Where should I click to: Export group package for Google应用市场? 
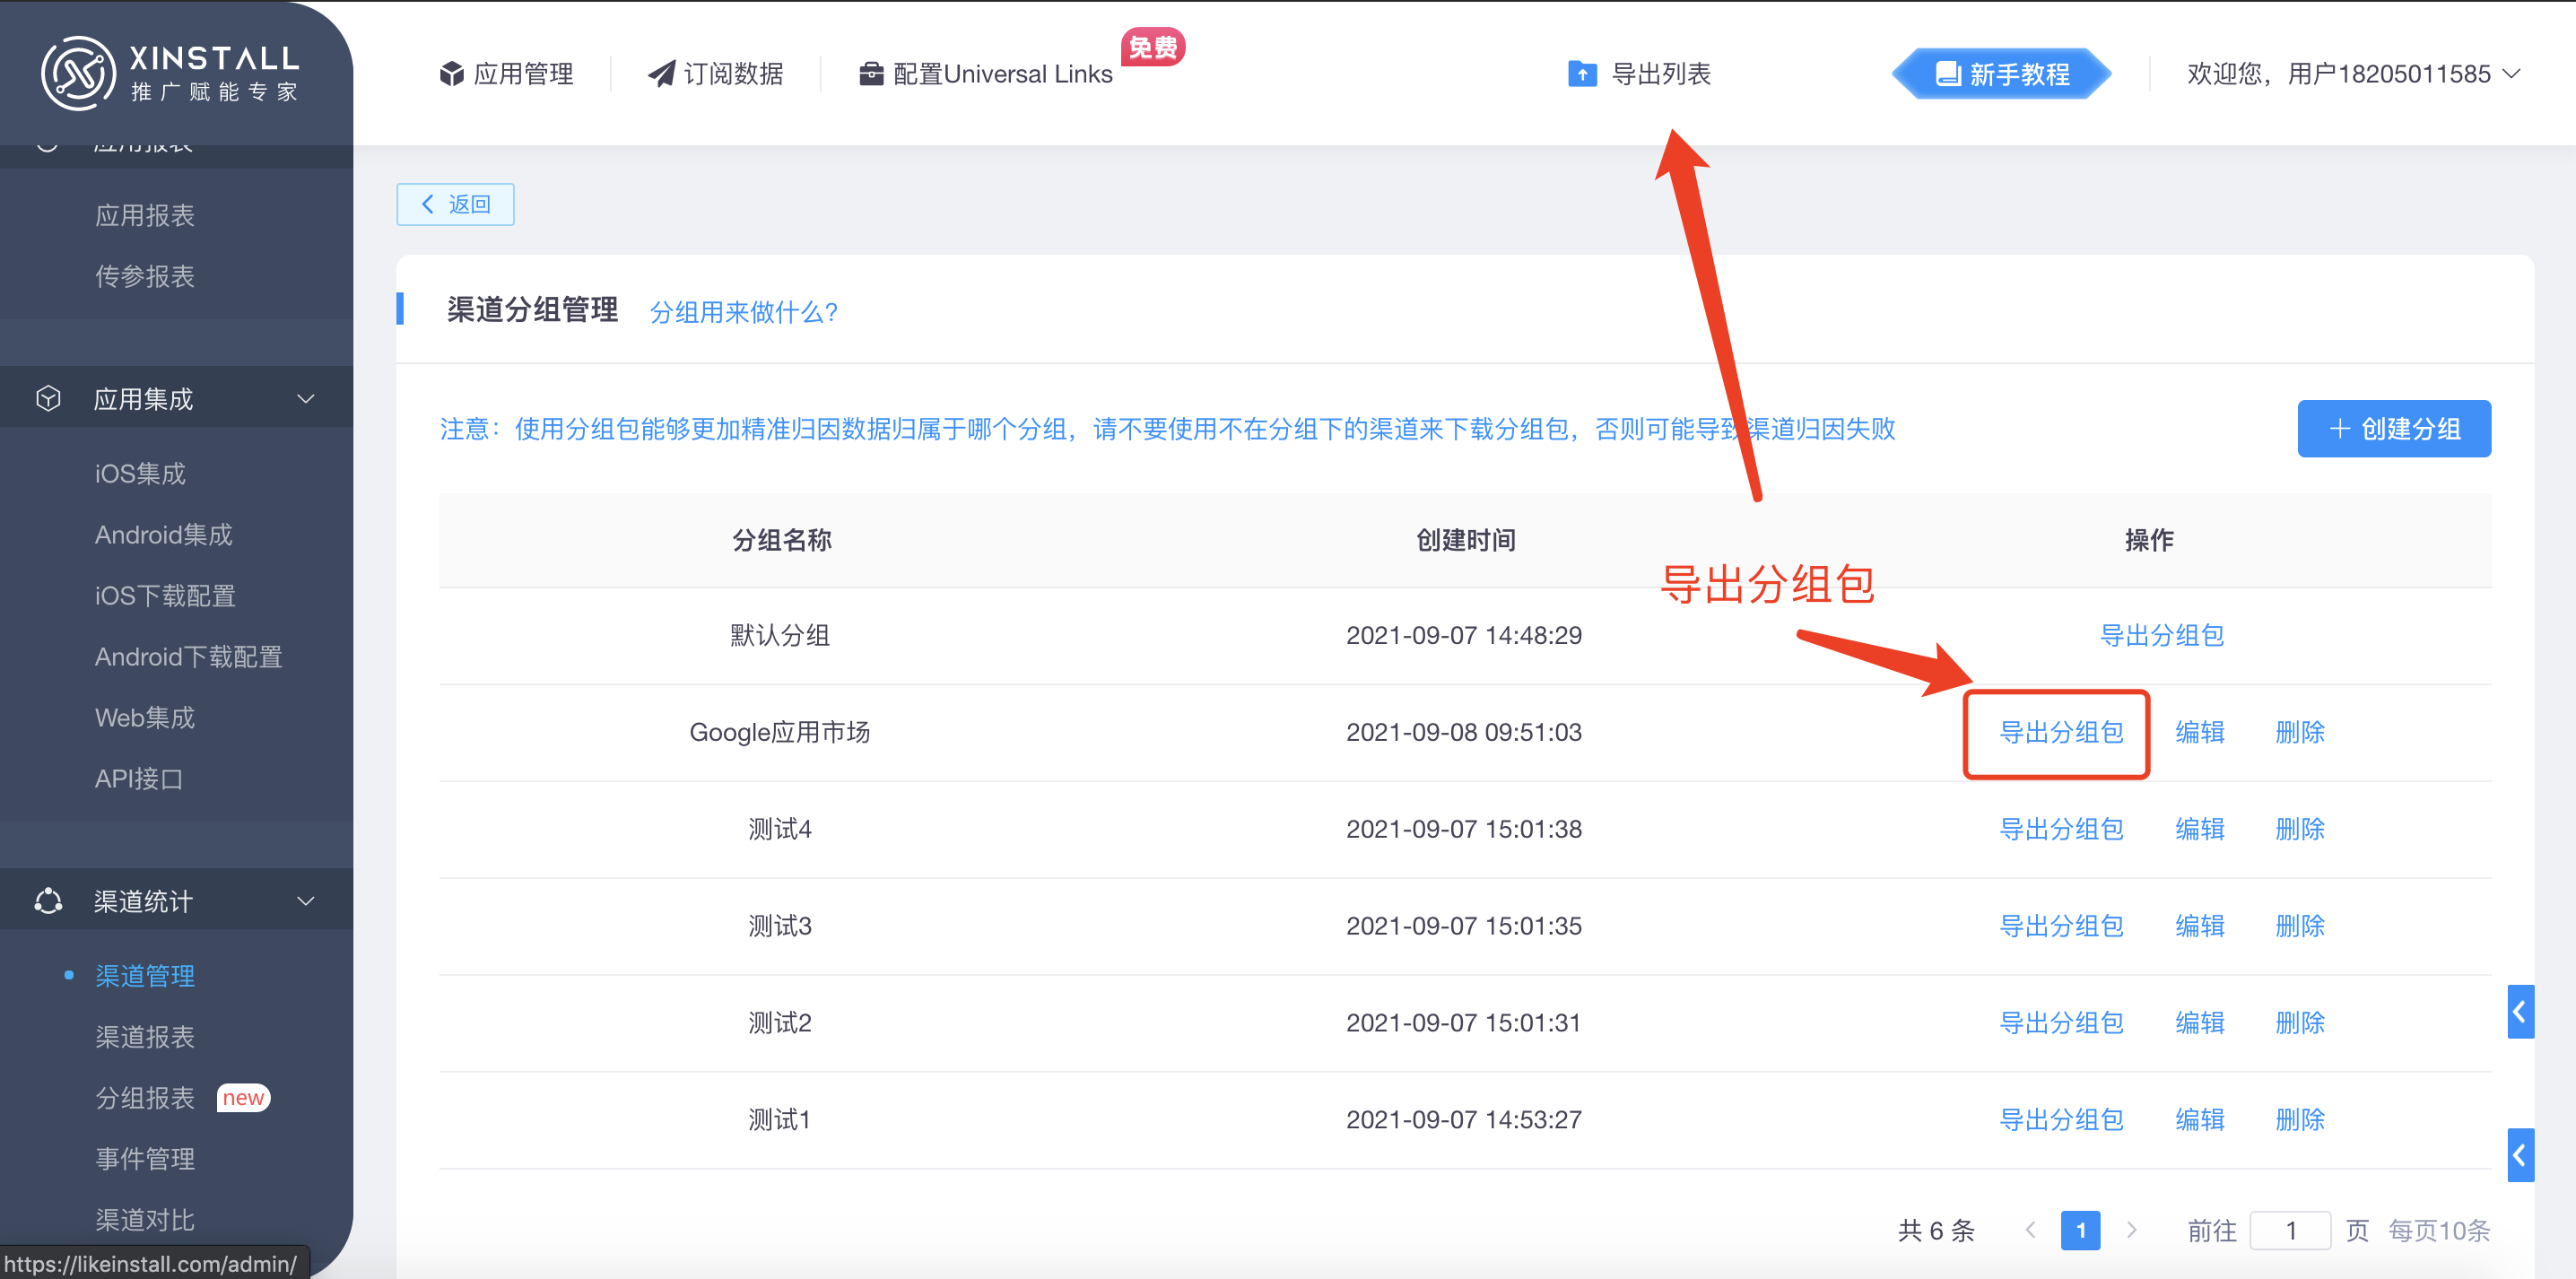[x=2061, y=732]
